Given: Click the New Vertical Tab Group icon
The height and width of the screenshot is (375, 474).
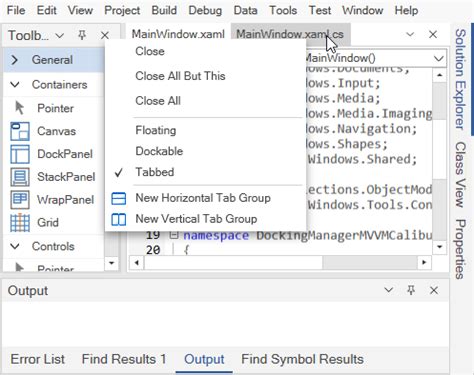Looking at the screenshot, I should 118,219.
